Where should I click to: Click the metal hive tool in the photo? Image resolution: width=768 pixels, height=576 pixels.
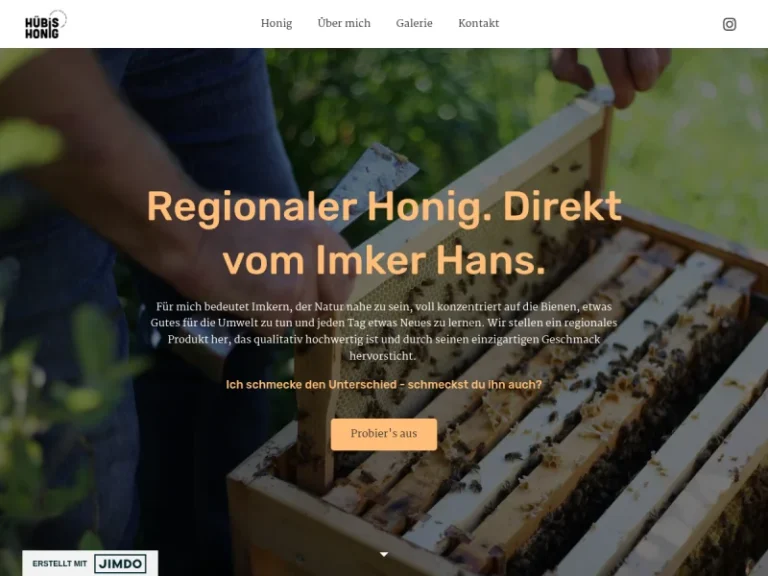[x=375, y=184]
